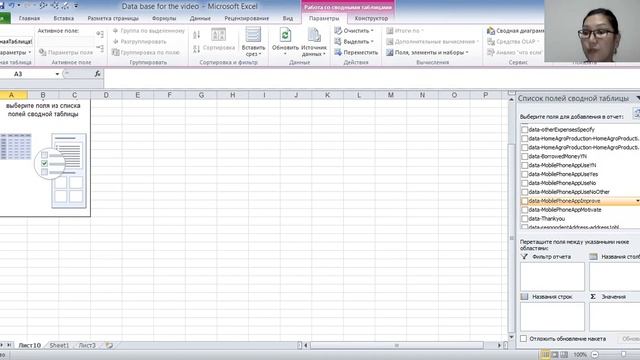Click the insert function fx icon

click(98, 74)
